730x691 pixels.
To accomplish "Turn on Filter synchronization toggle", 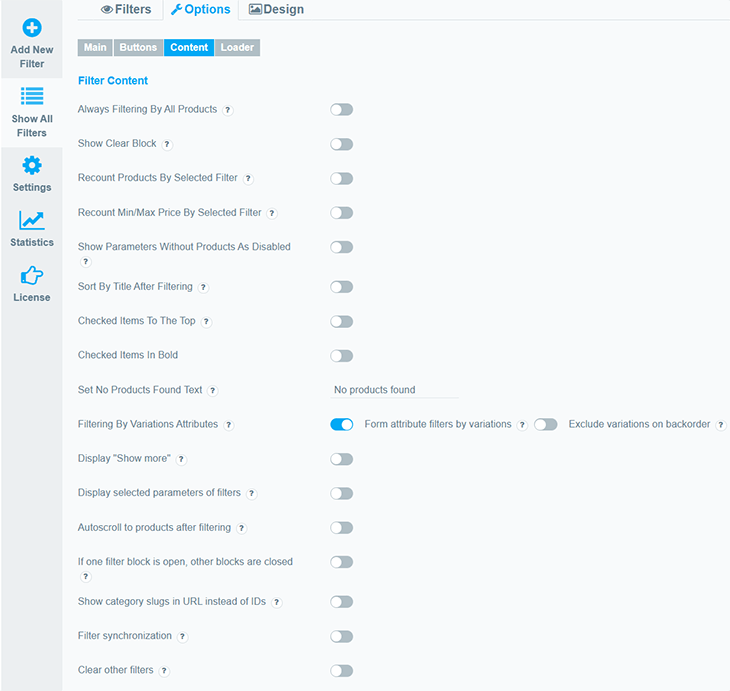I will click(342, 637).
